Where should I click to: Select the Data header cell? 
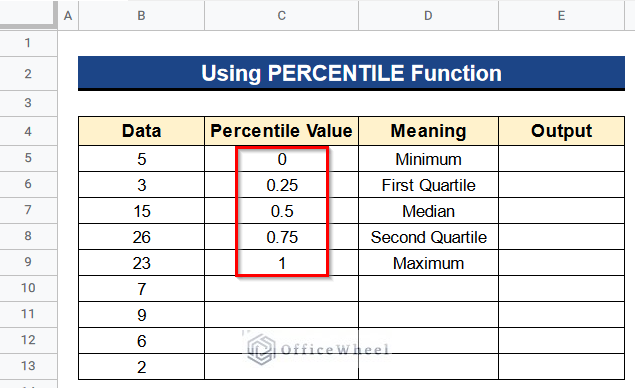141,131
